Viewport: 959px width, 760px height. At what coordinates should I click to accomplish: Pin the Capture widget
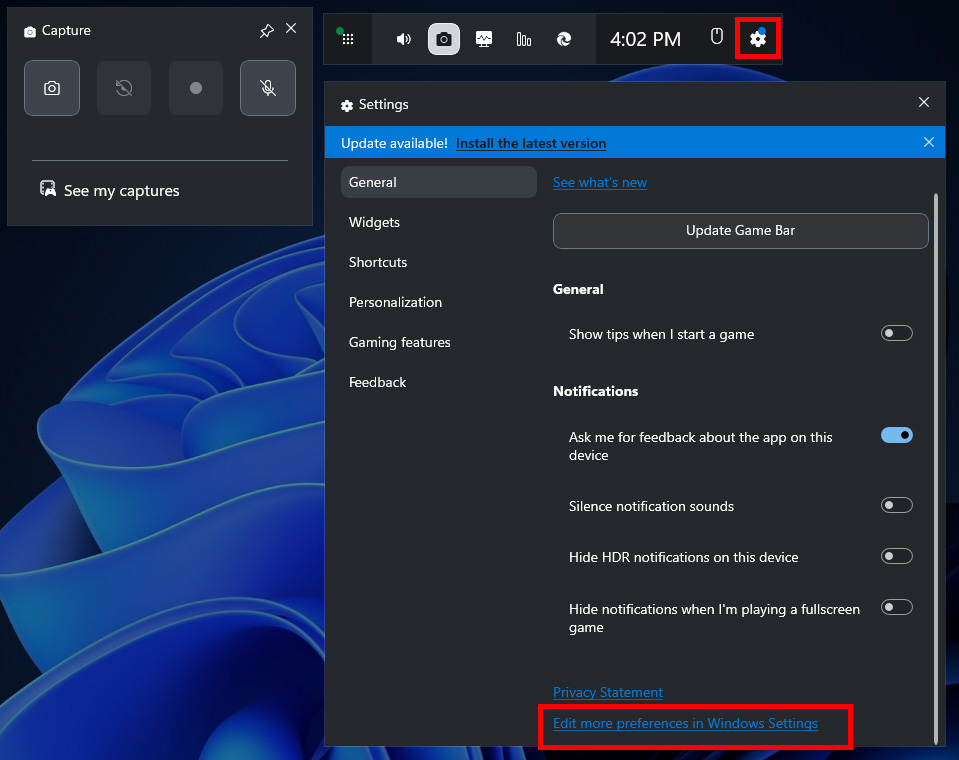pos(267,31)
